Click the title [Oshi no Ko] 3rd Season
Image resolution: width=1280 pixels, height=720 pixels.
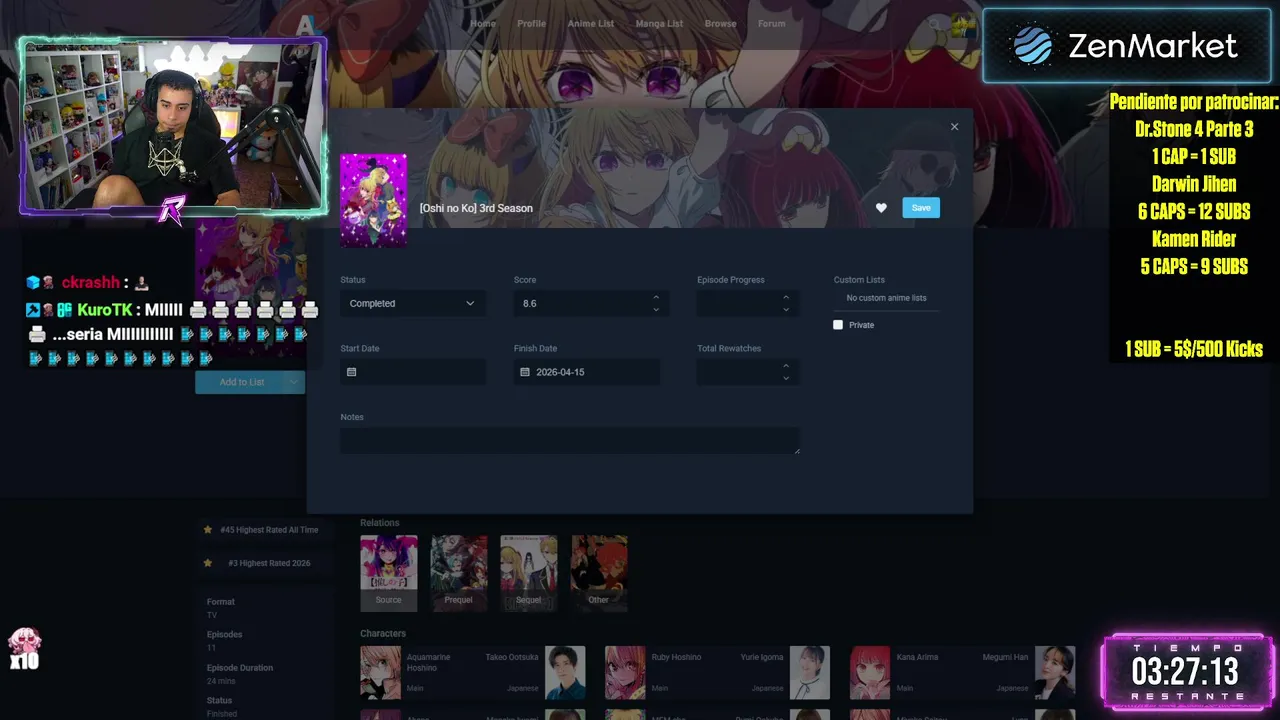pos(476,208)
